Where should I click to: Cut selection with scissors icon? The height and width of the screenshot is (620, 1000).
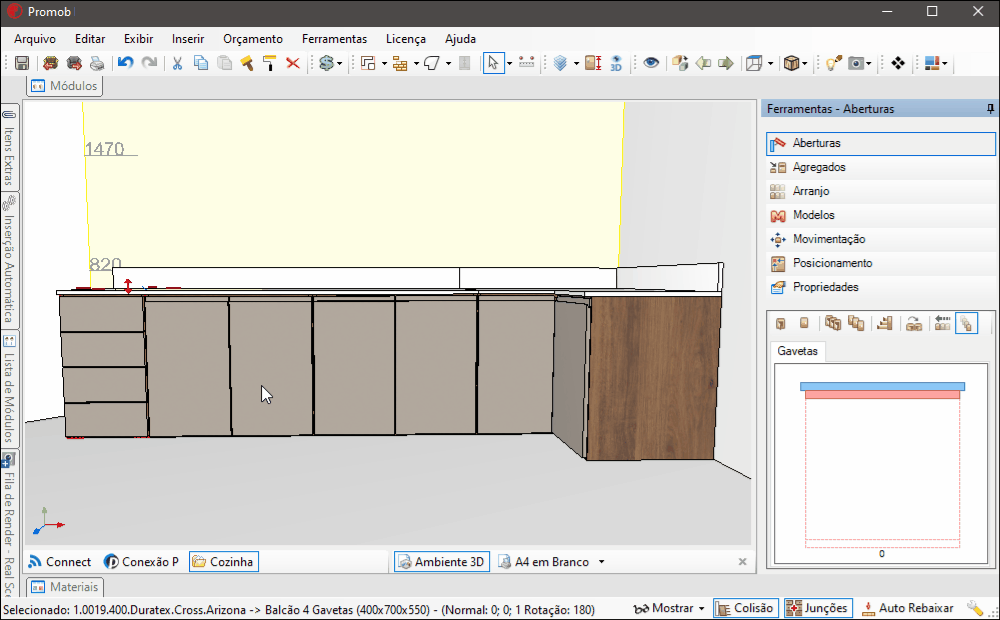pos(177,63)
